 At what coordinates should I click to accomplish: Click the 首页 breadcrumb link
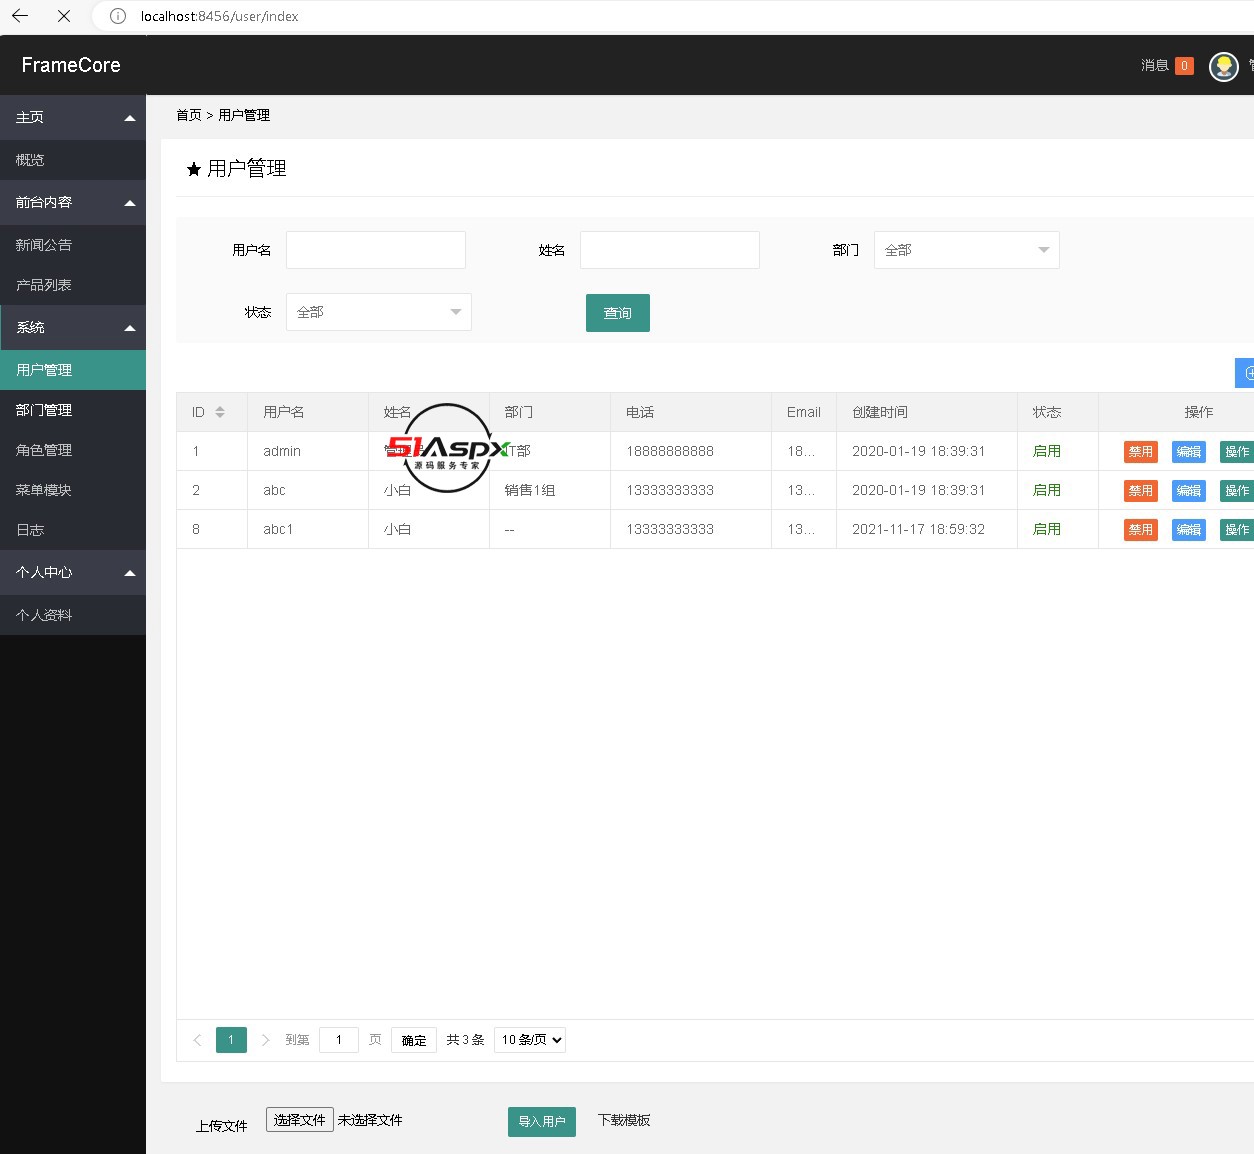click(189, 115)
